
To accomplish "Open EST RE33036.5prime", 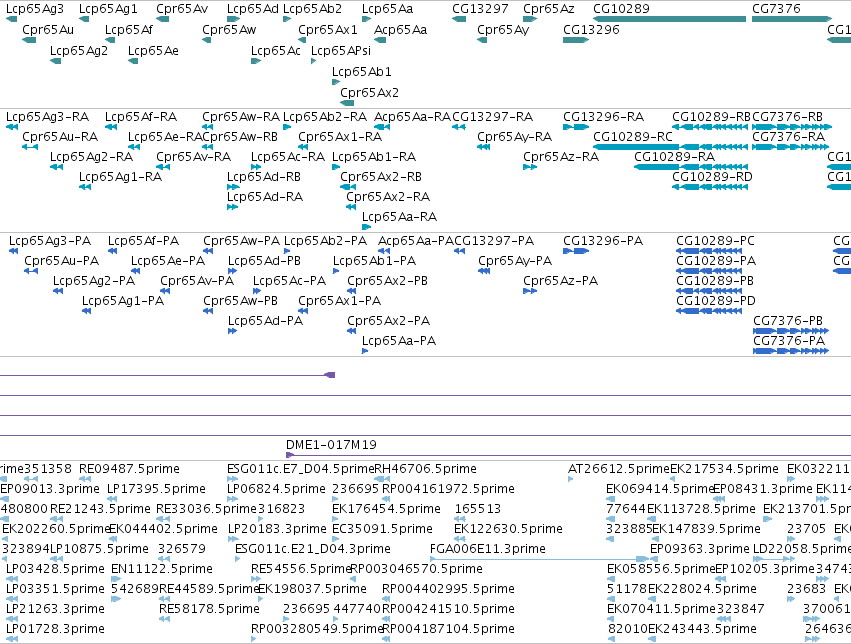I will [x=206, y=509].
